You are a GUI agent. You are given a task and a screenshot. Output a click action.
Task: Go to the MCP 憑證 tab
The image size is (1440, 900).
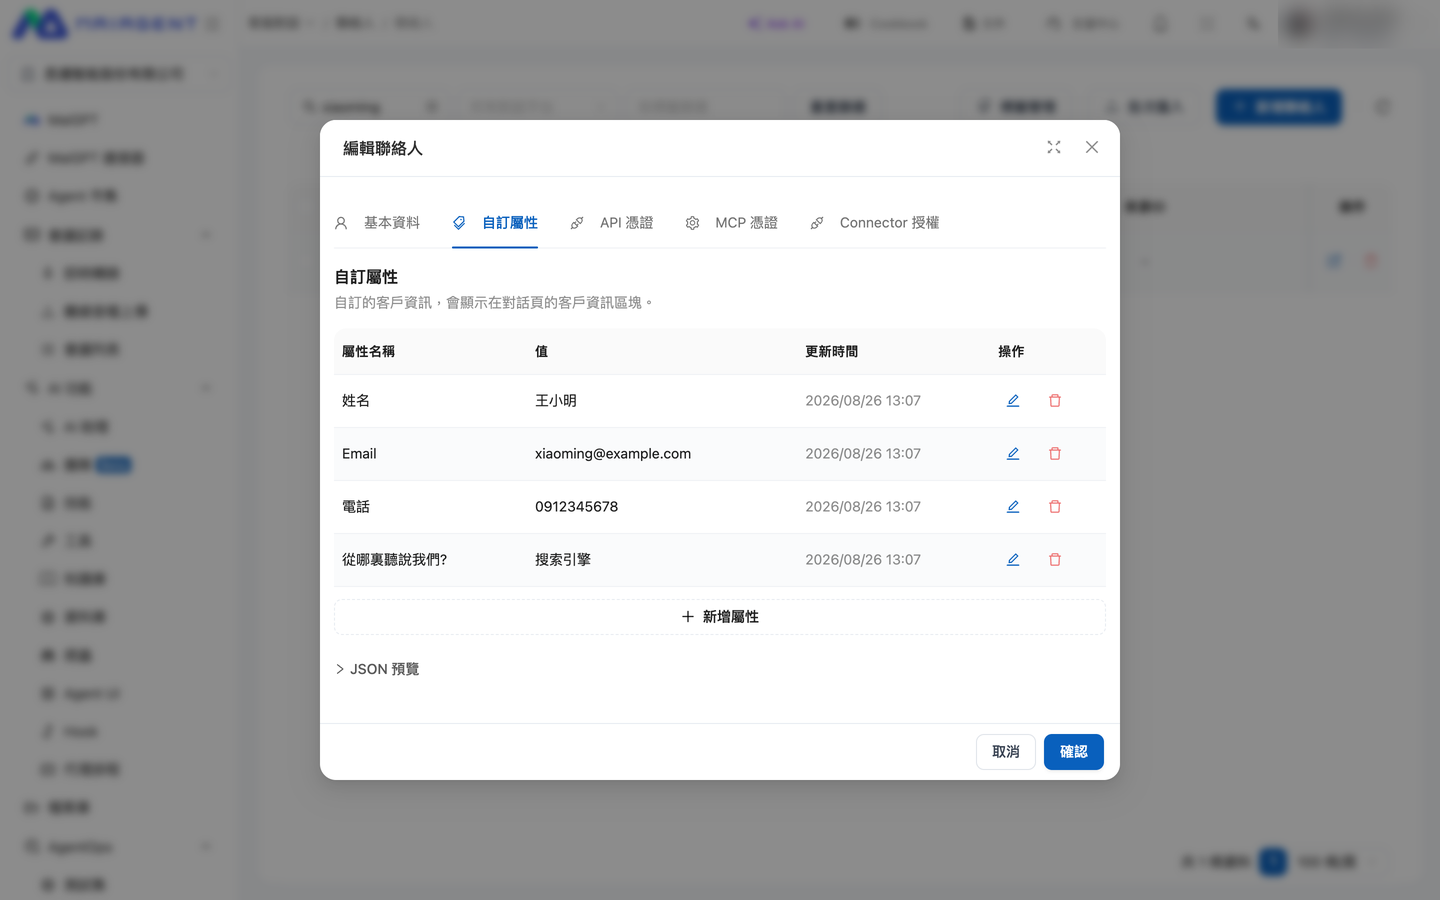click(x=731, y=223)
